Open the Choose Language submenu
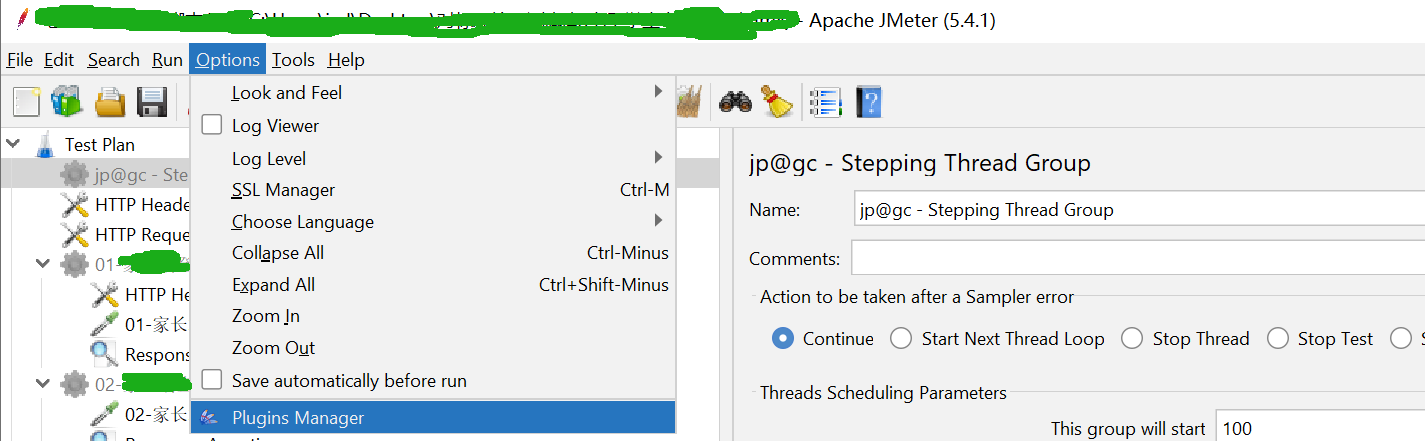Image resolution: width=1425 pixels, height=441 pixels. point(433,221)
